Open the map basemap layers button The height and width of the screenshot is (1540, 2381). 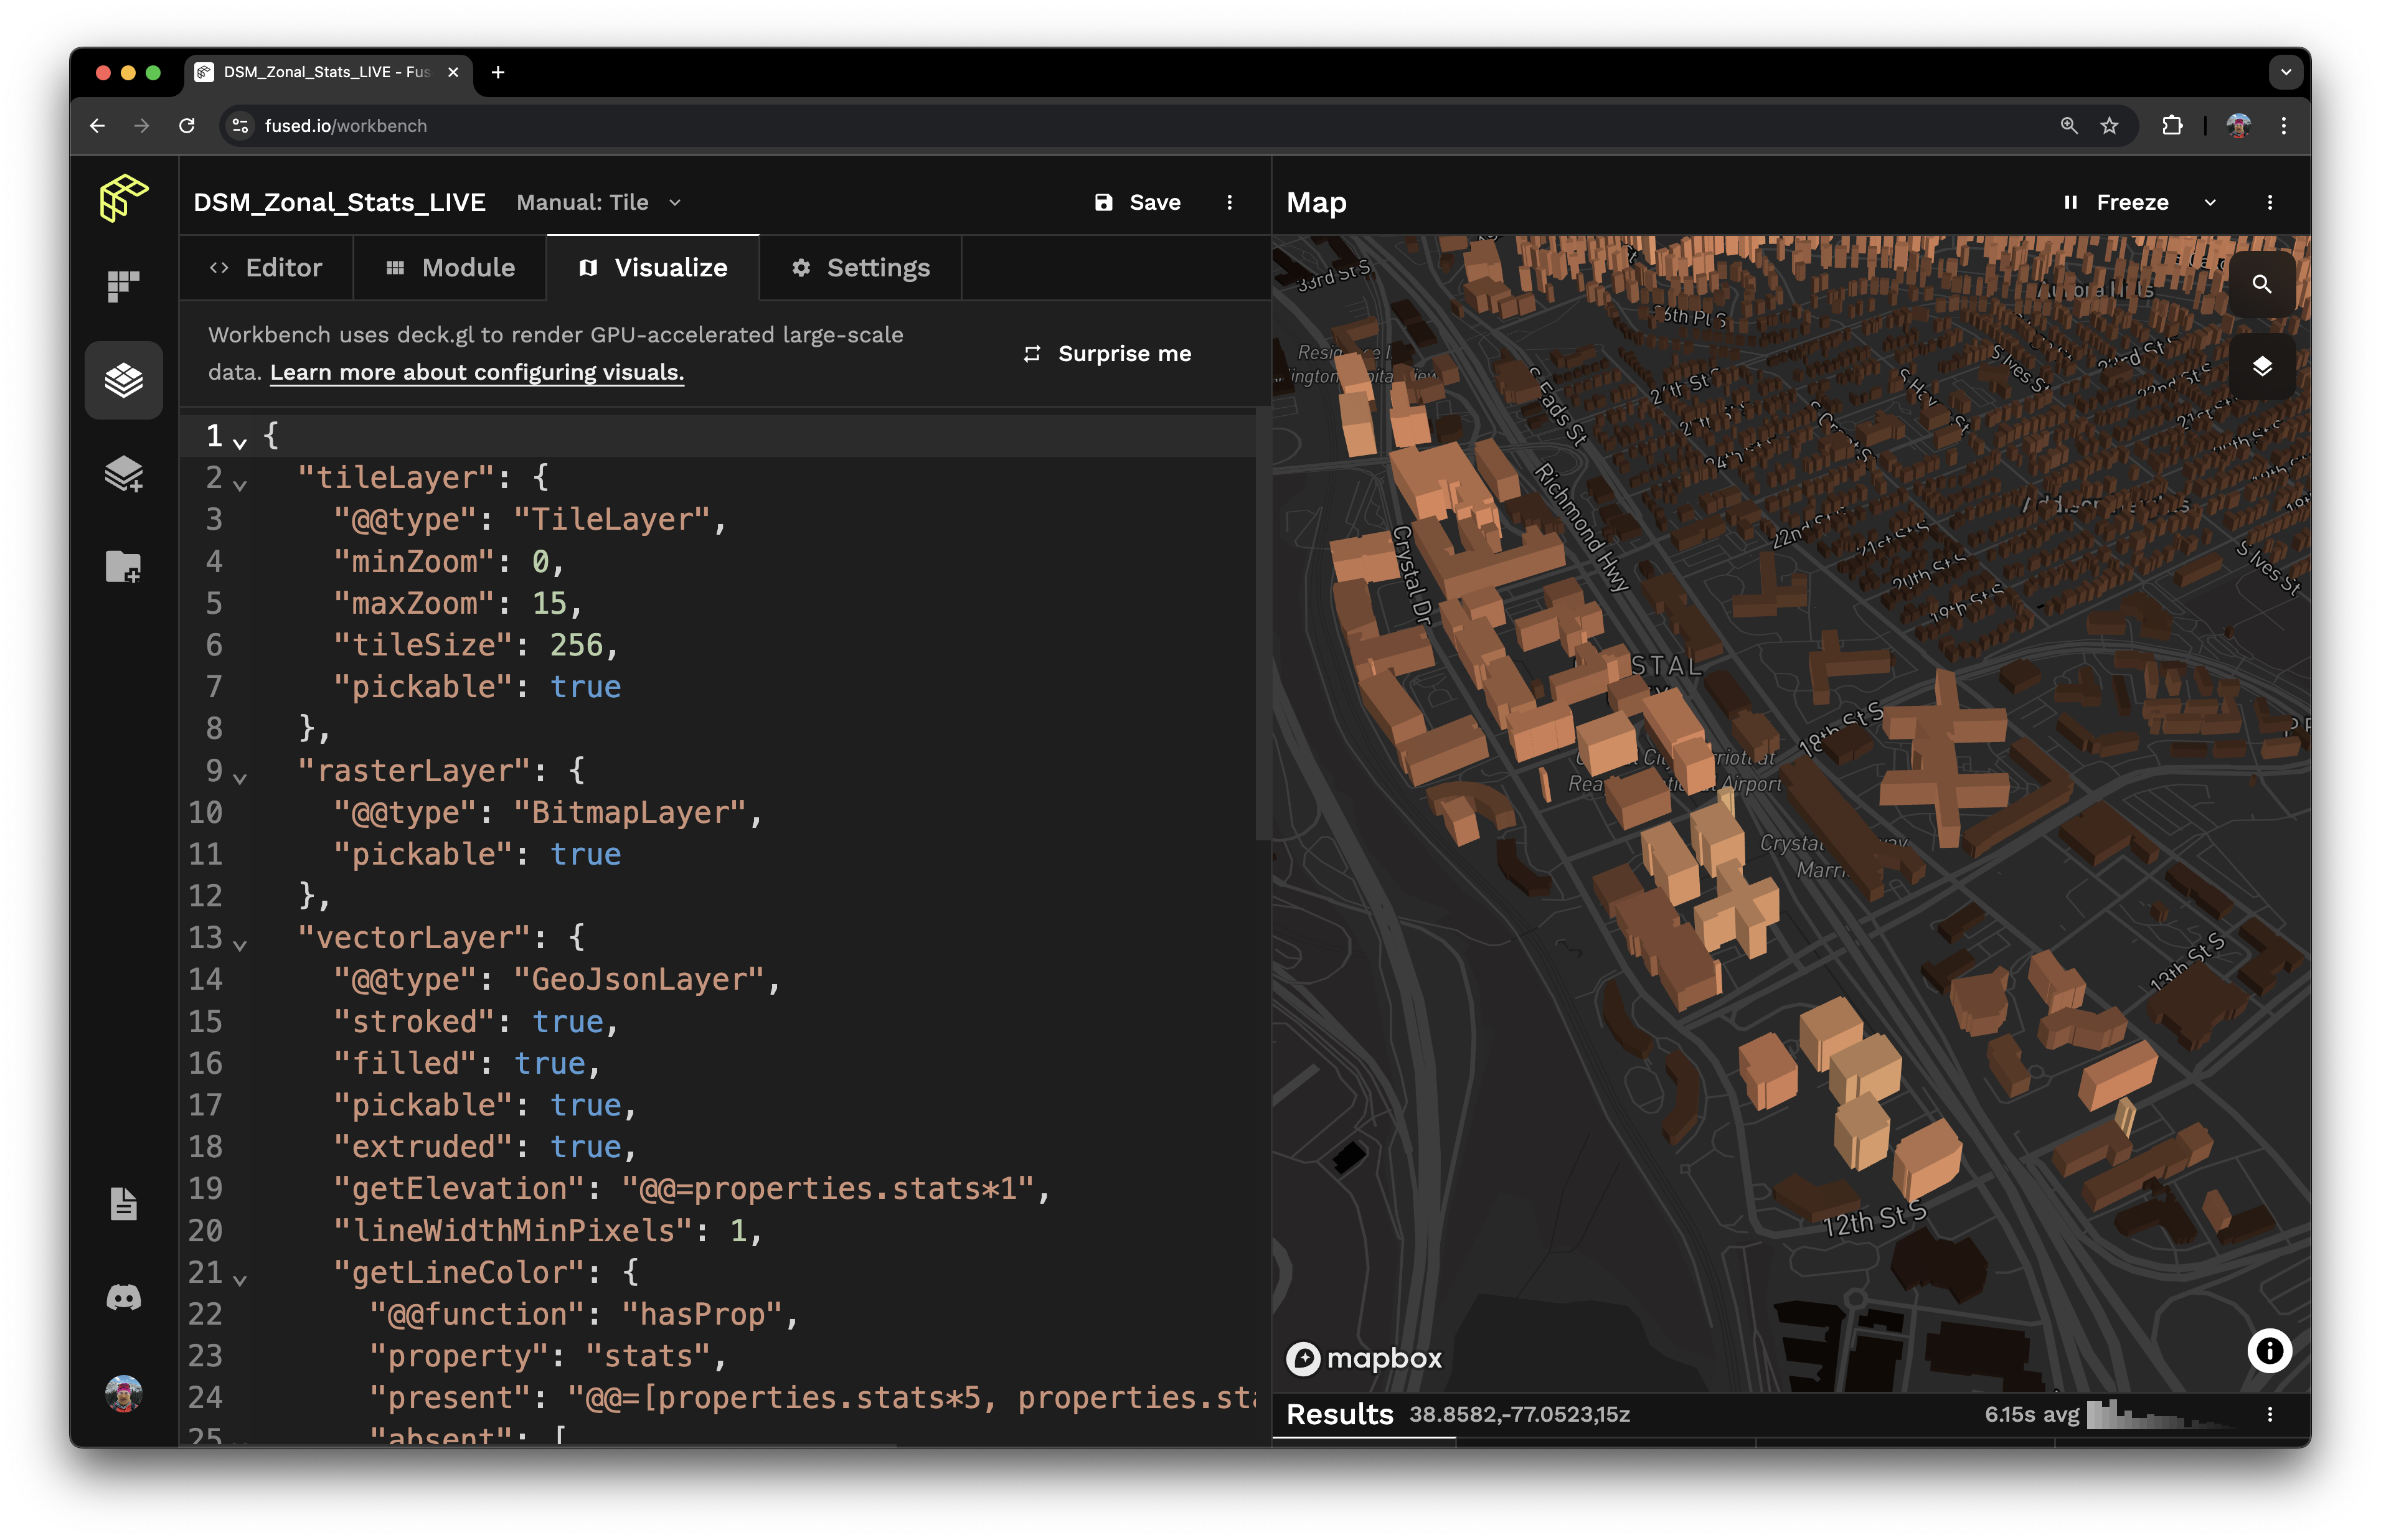pos(2261,367)
